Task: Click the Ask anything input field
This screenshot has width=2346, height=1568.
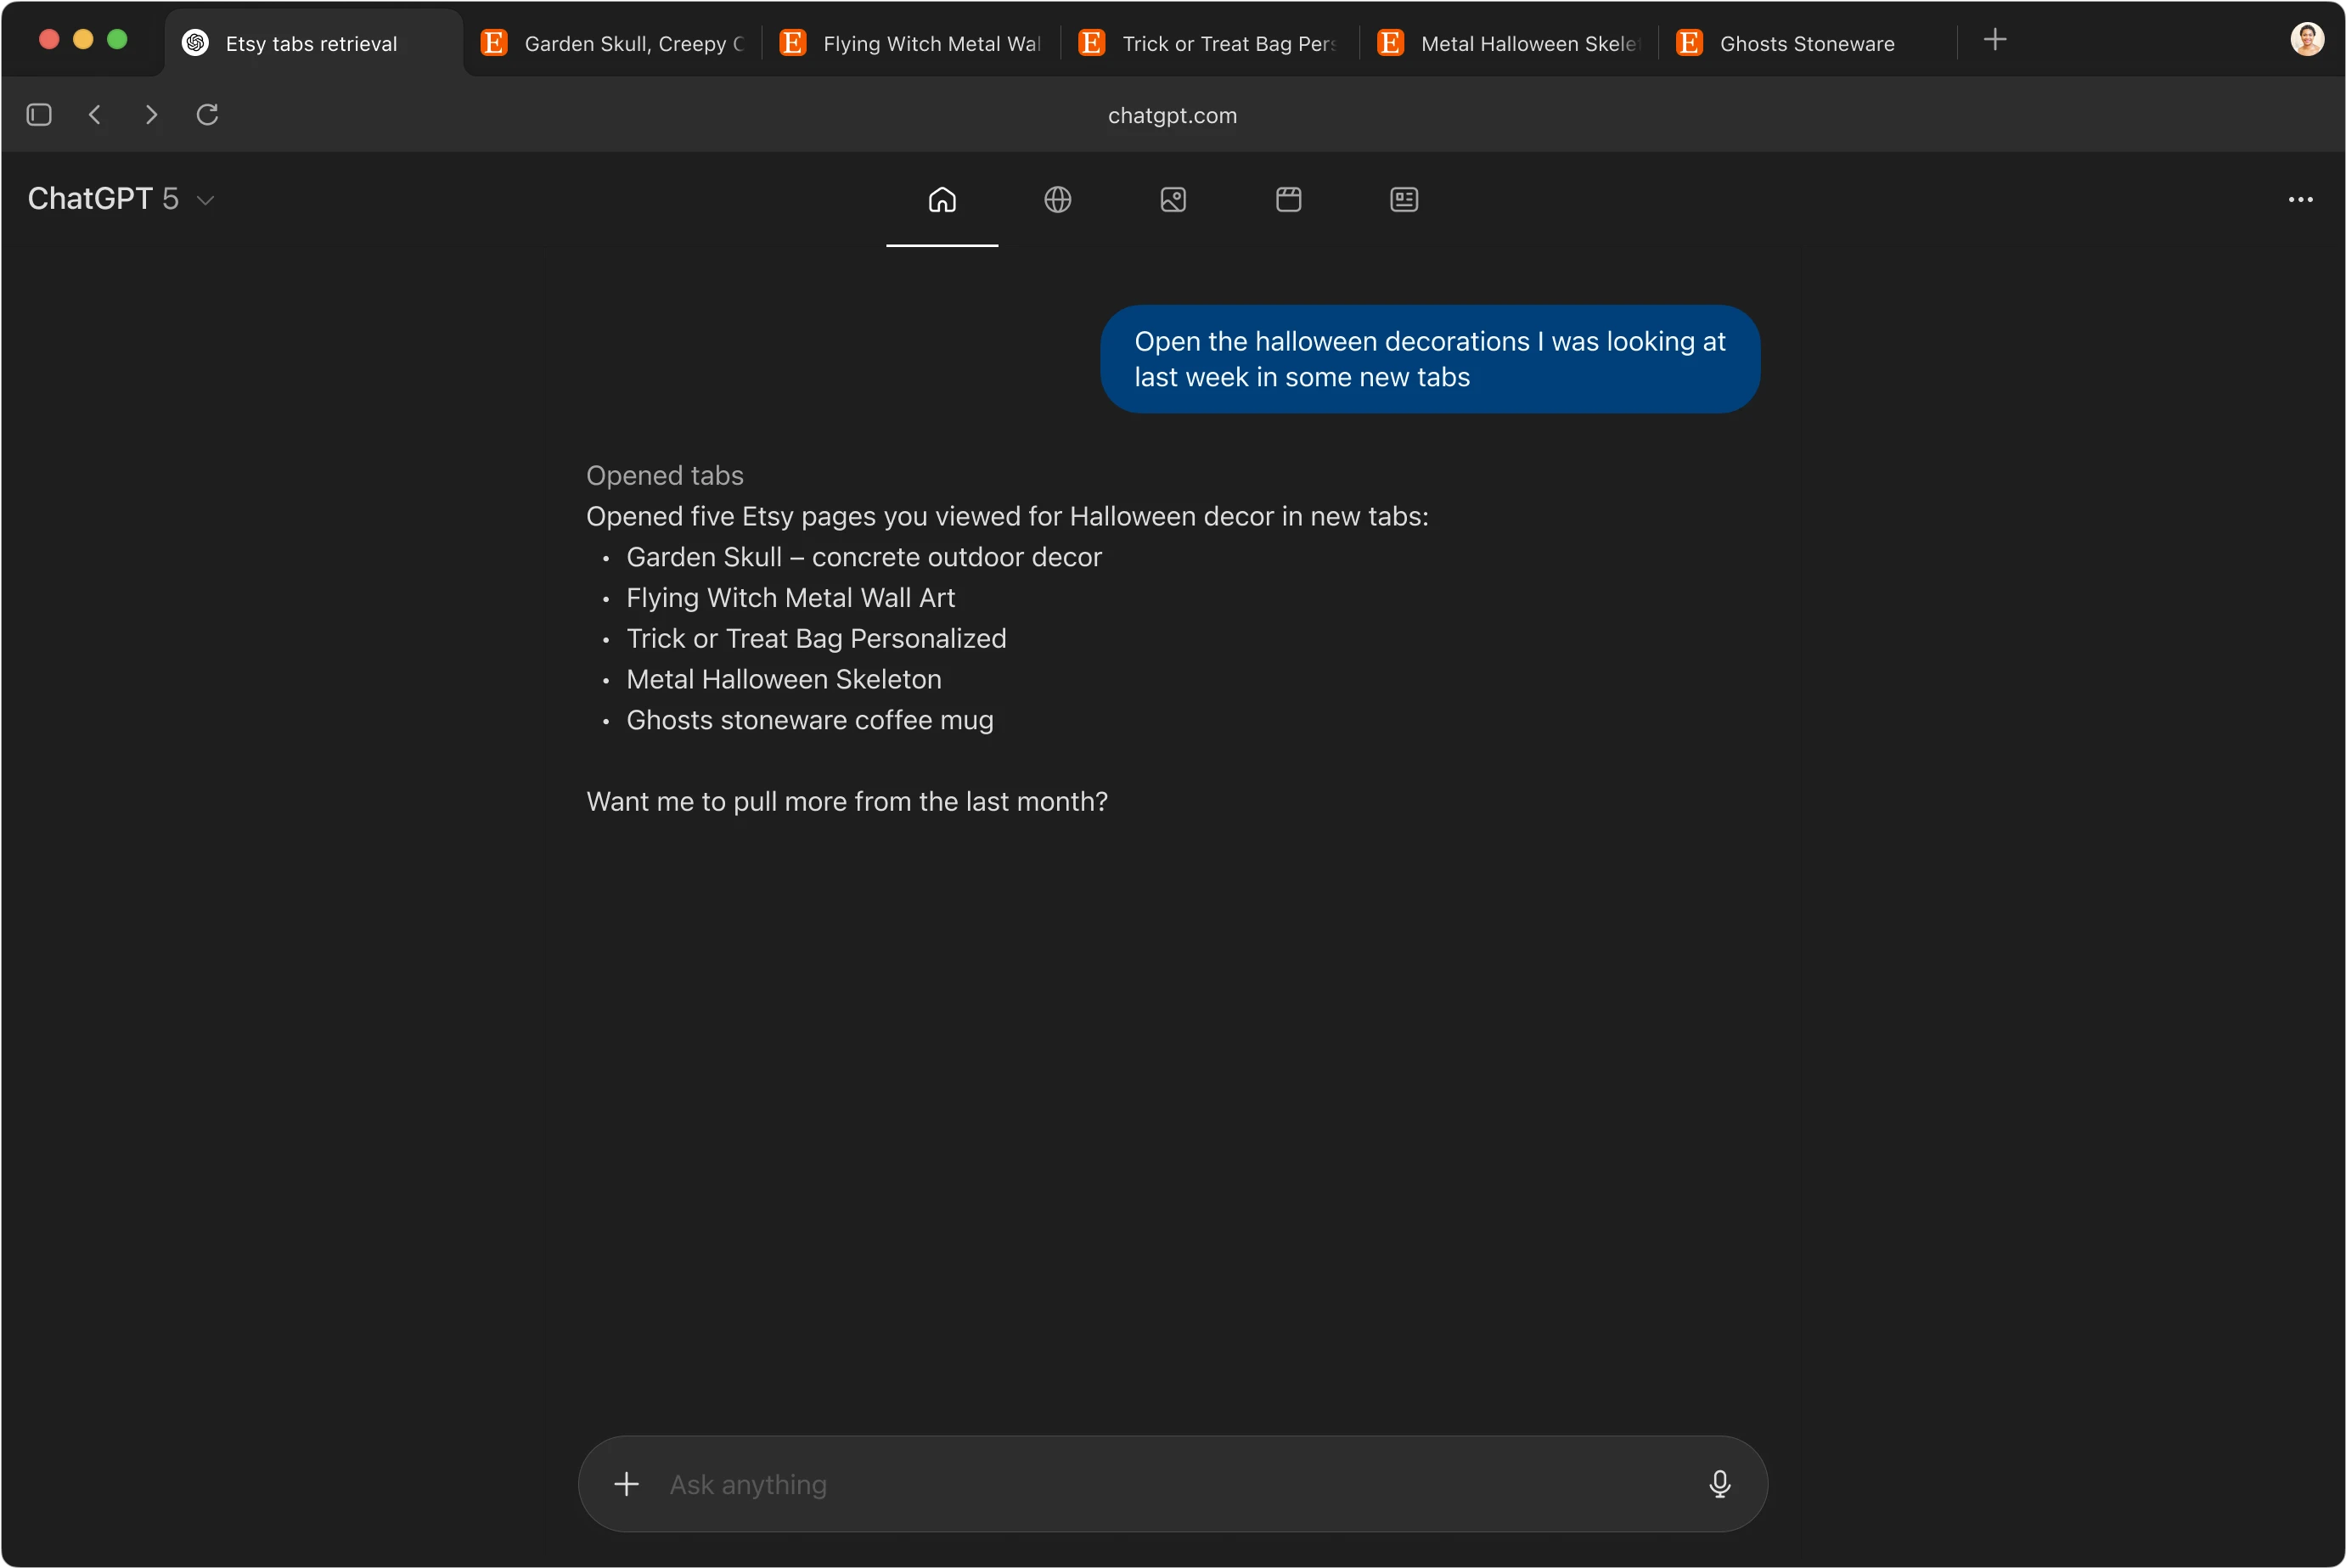Action: click(x=1100, y=1484)
